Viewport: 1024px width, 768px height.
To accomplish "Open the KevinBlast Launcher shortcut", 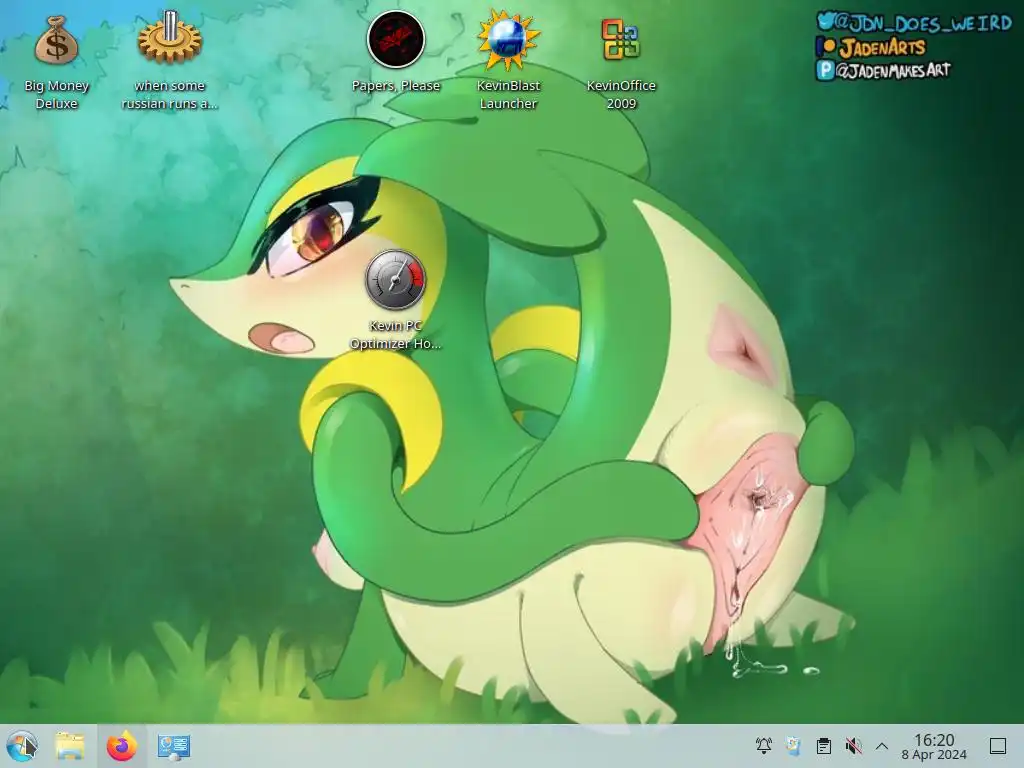I will pos(508,40).
